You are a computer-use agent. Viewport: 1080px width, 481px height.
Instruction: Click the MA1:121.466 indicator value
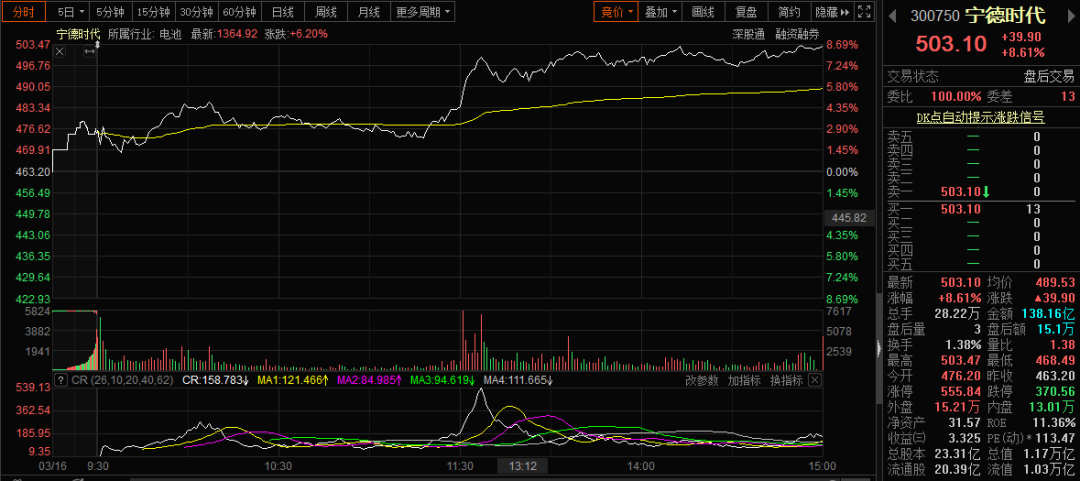293,380
